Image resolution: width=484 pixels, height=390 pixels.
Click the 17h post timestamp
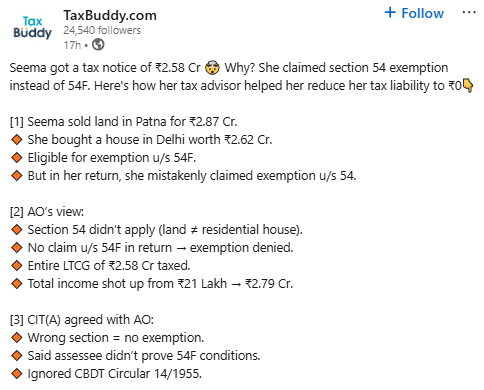[72, 45]
